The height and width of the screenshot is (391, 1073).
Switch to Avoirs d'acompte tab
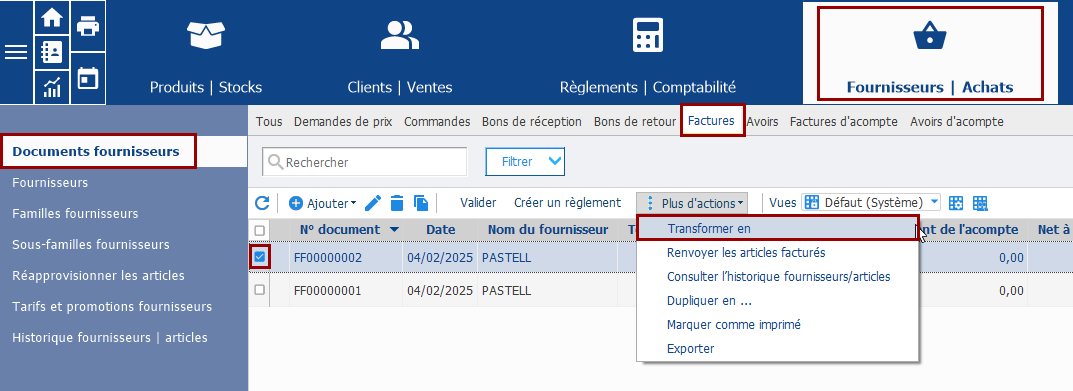click(957, 122)
